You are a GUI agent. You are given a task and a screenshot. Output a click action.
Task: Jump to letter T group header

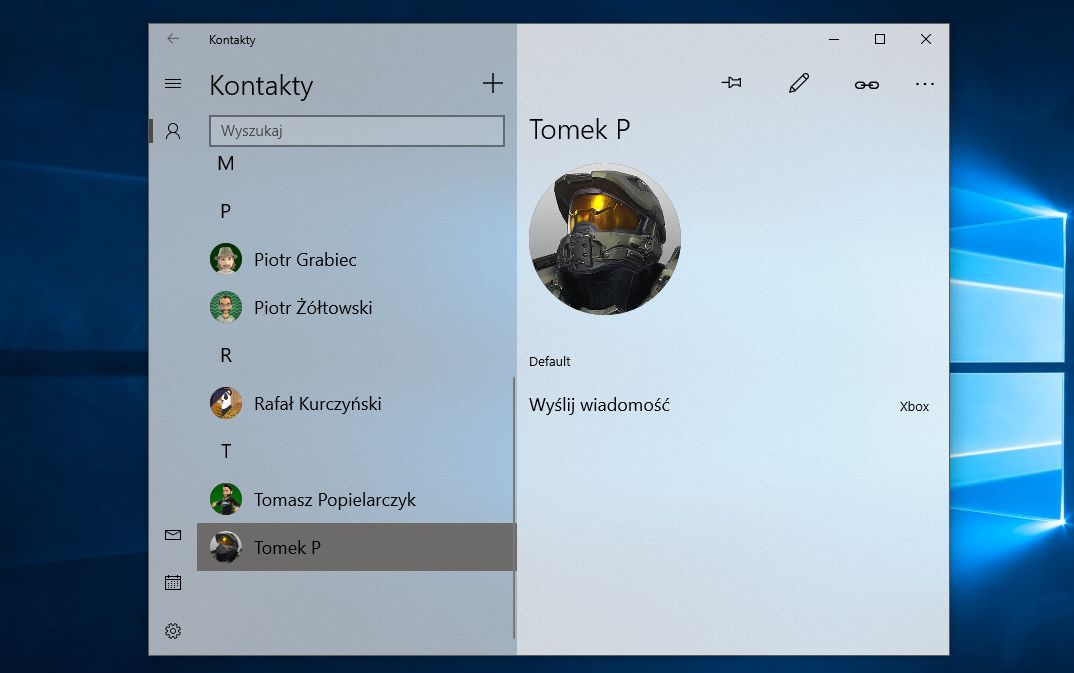[225, 451]
